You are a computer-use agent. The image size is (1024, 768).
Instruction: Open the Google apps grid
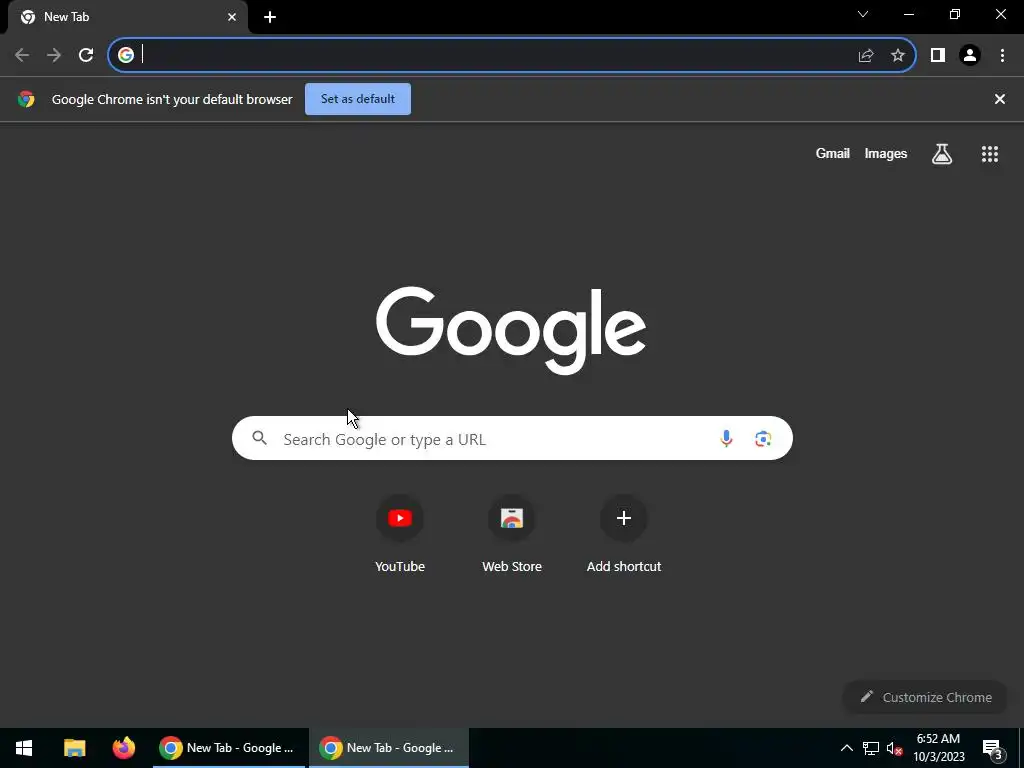coord(990,154)
